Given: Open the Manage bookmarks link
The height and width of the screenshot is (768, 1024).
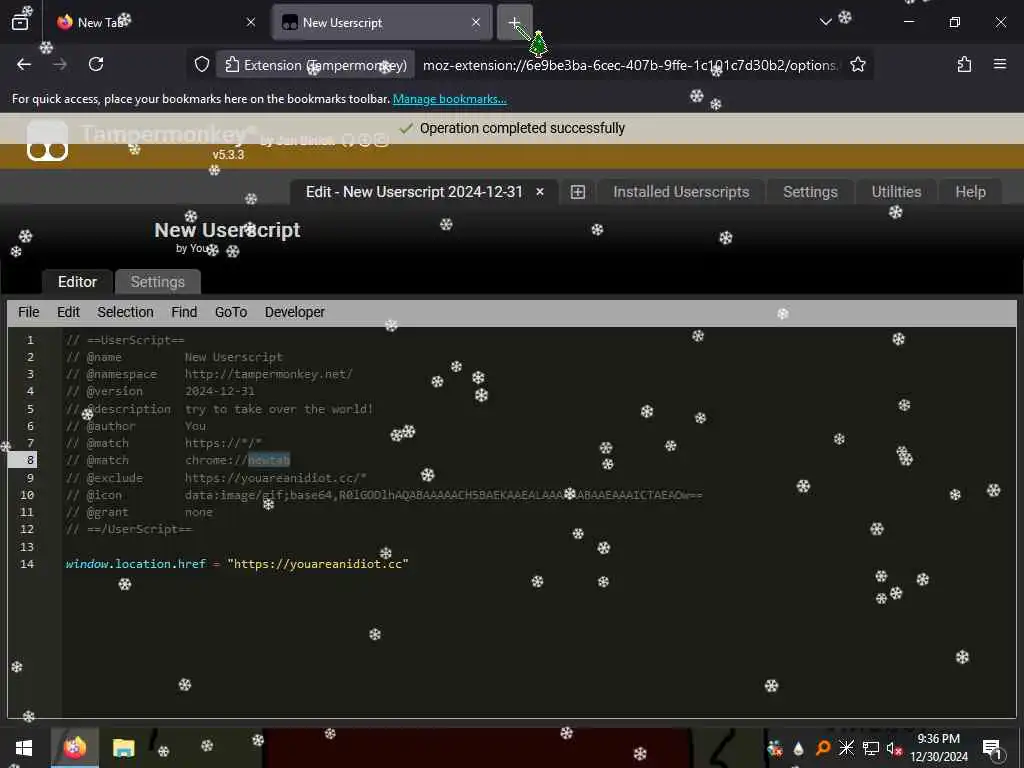Looking at the screenshot, I should pyautogui.click(x=449, y=99).
